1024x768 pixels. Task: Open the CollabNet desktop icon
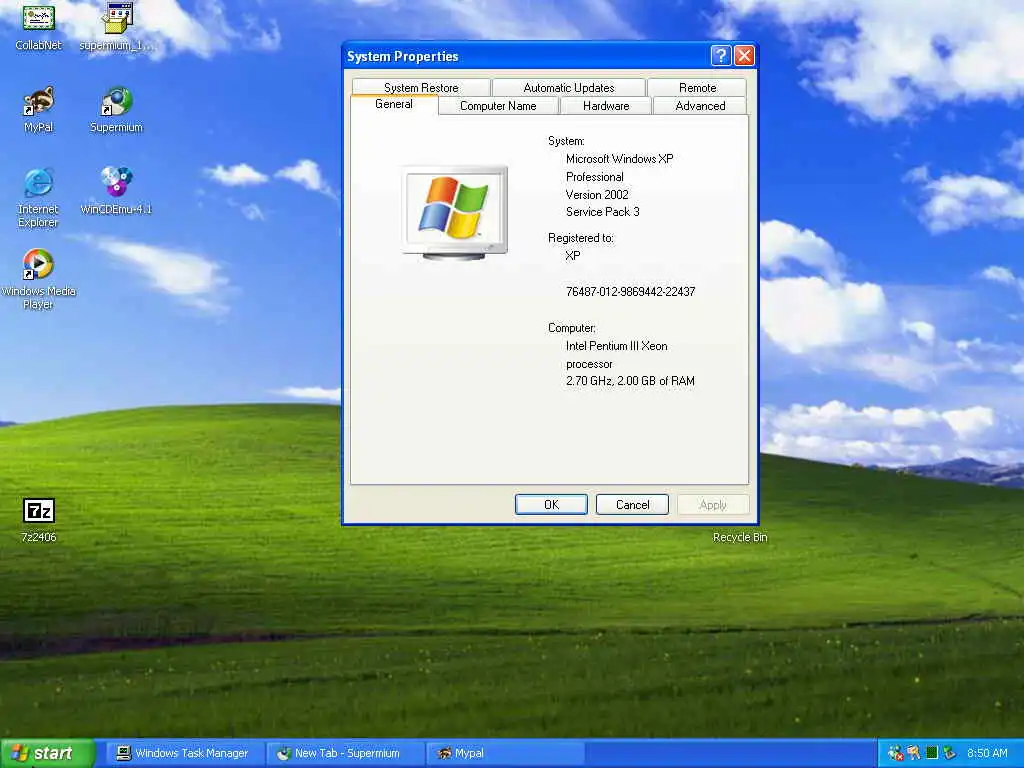pyautogui.click(x=39, y=26)
